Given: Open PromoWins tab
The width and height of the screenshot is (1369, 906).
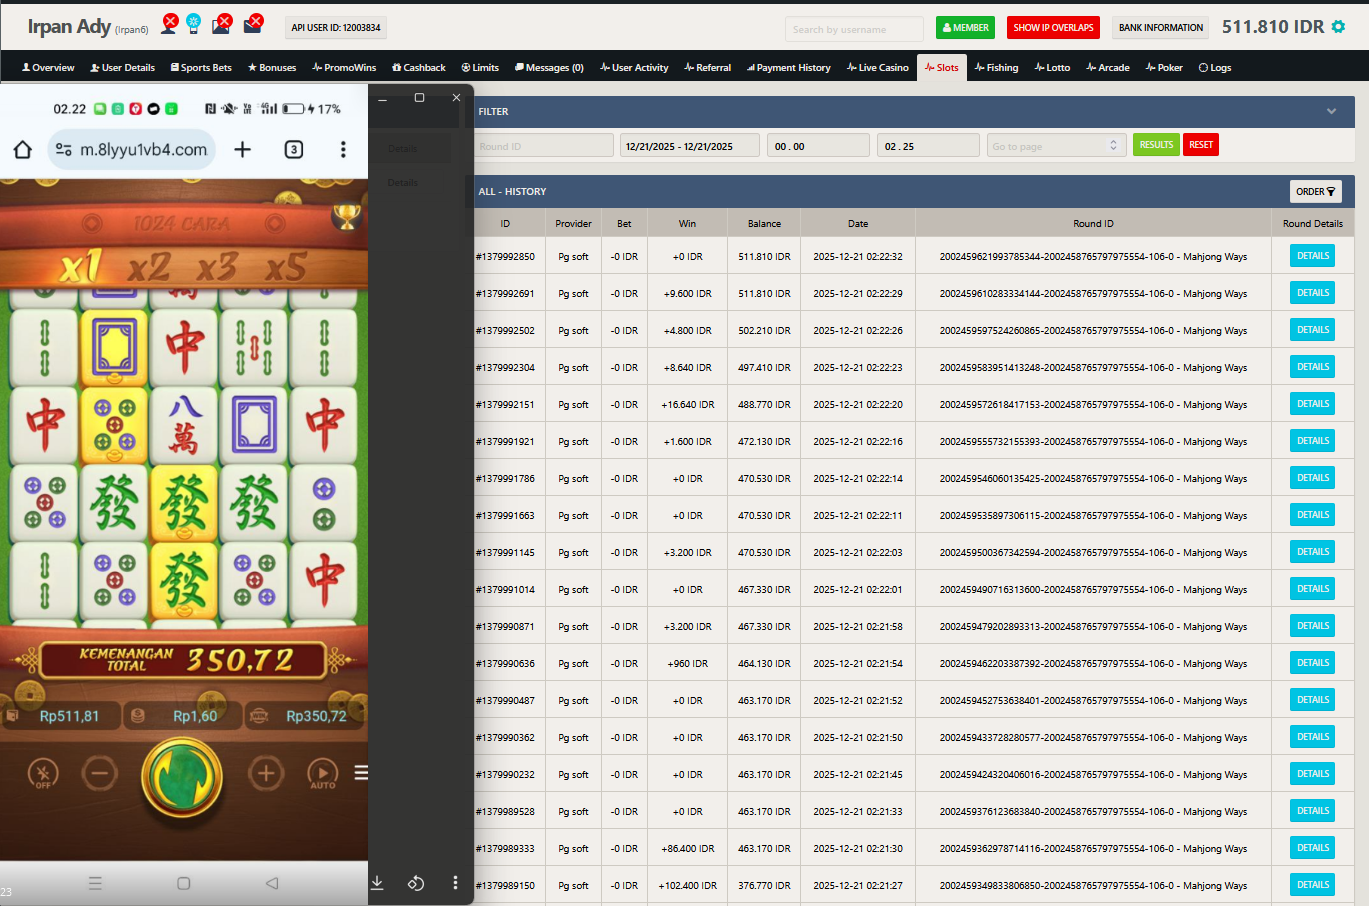Looking at the screenshot, I should 344,68.
